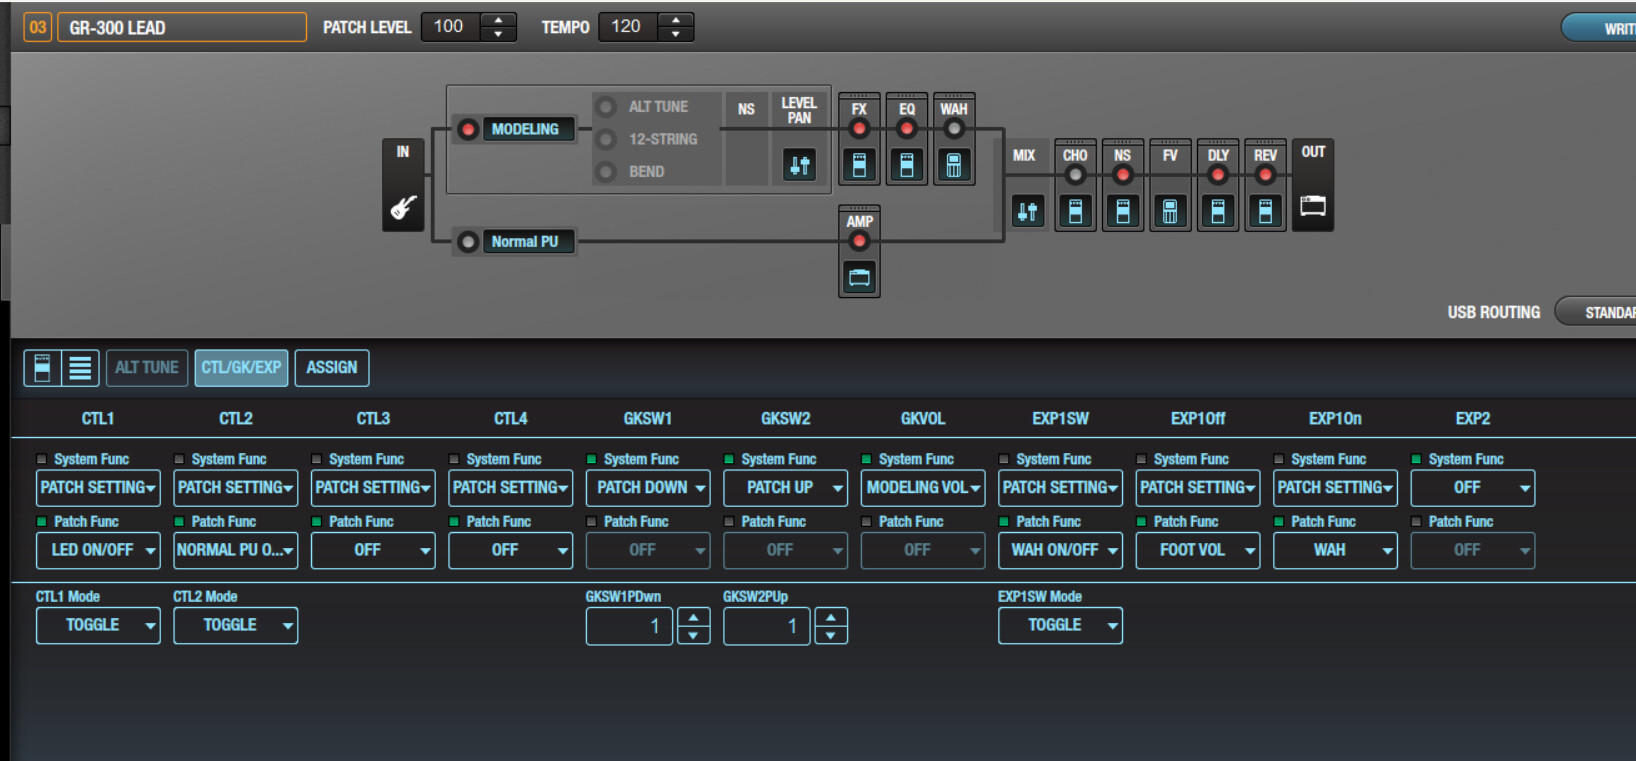Click the GR-300 LEAD patch name field
This screenshot has width=1636, height=761.
tap(181, 27)
